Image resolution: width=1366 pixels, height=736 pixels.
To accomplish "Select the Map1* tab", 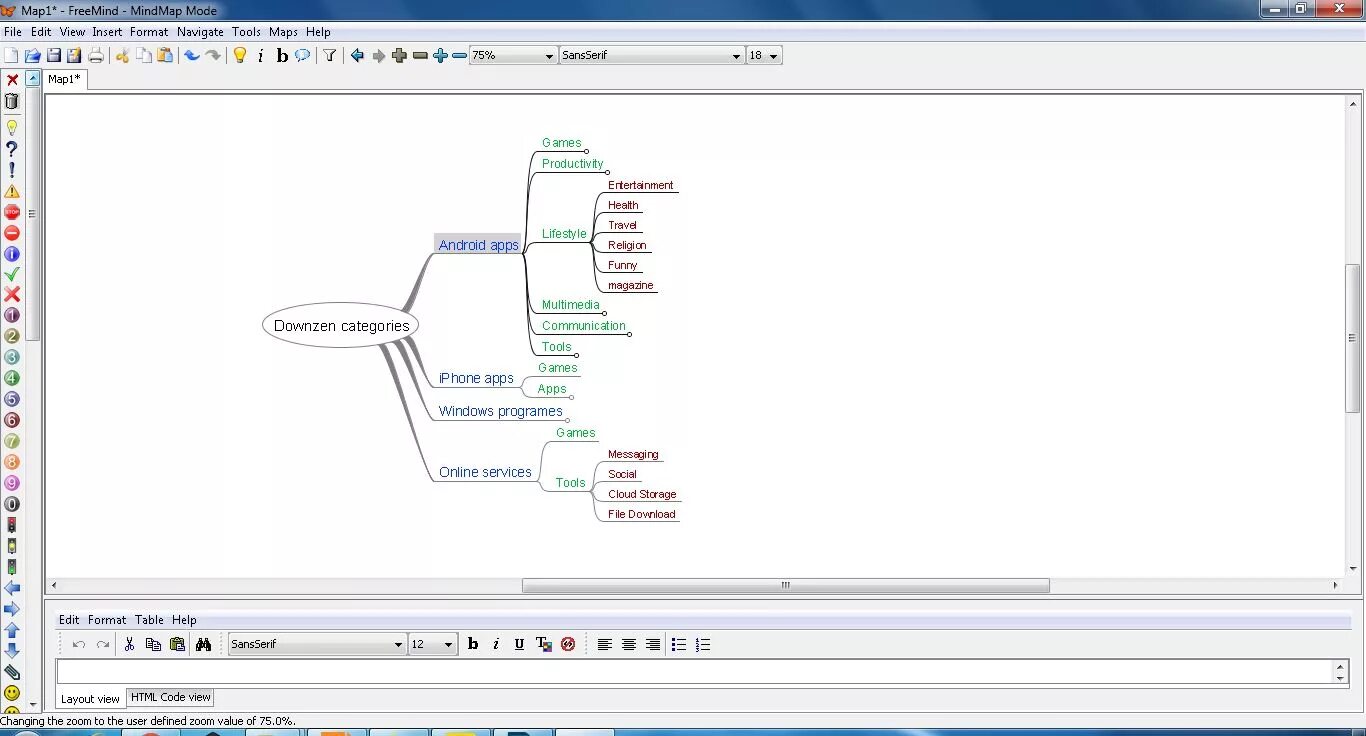I will (65, 79).
